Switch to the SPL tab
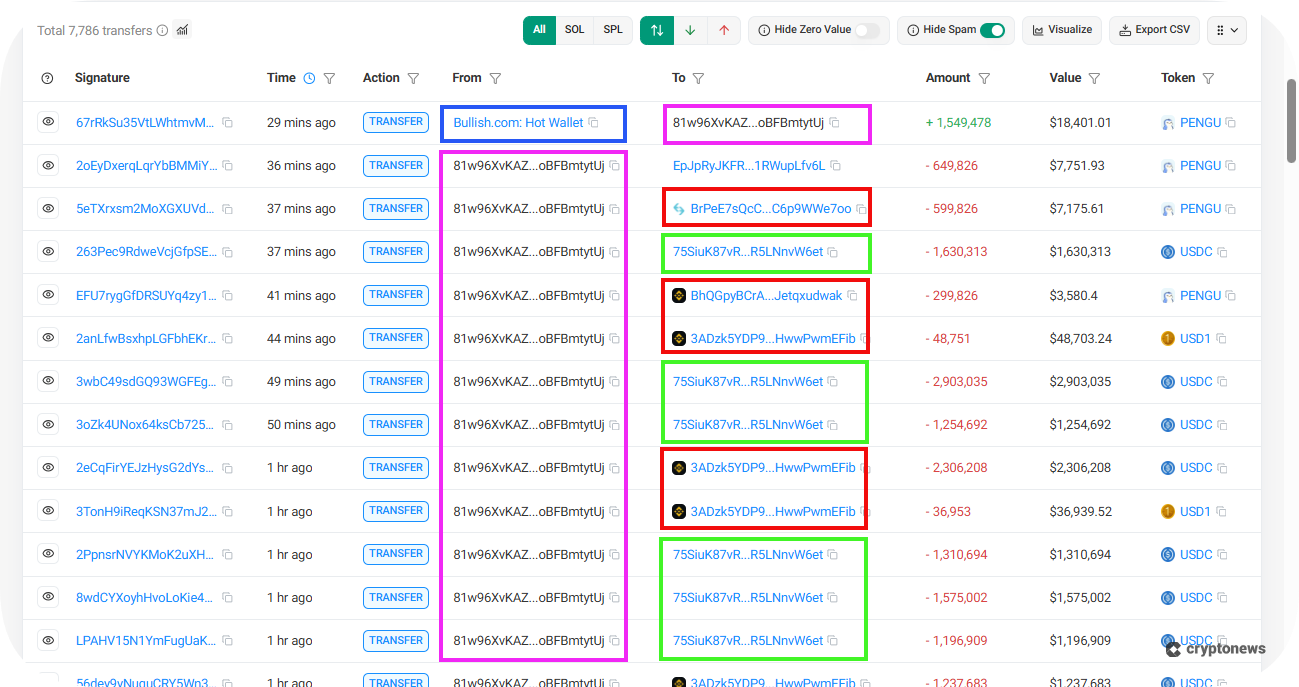The height and width of the screenshot is (687, 1299). click(x=612, y=30)
